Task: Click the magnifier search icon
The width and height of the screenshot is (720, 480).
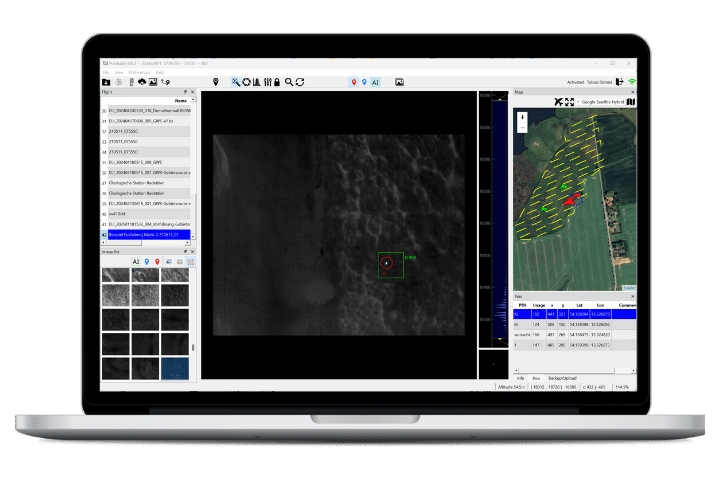Action: [288, 82]
